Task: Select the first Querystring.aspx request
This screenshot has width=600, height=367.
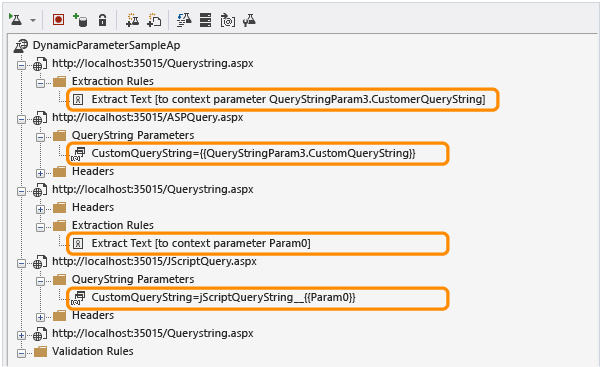Action: pos(153,63)
